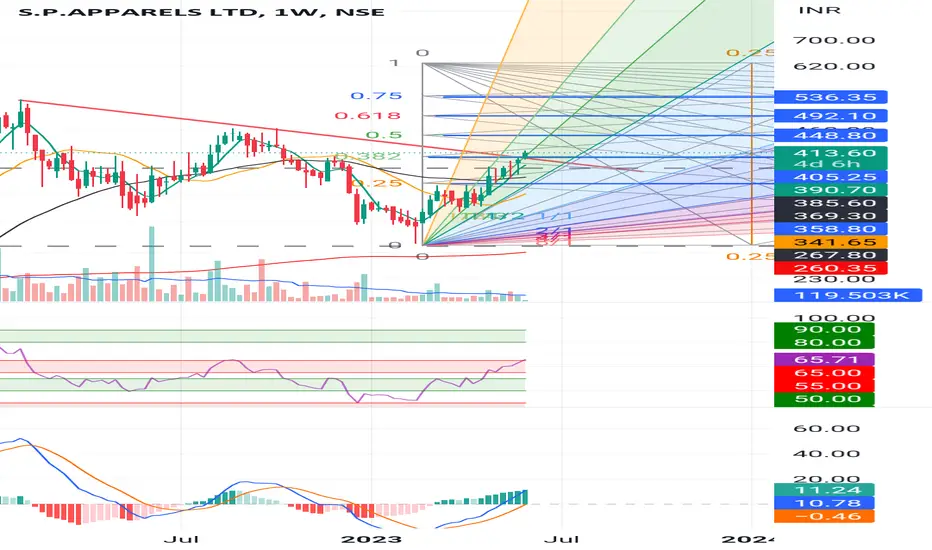Click the 65.71 purple RSI value label
The width and height of the screenshot is (932, 550).
tap(824, 360)
